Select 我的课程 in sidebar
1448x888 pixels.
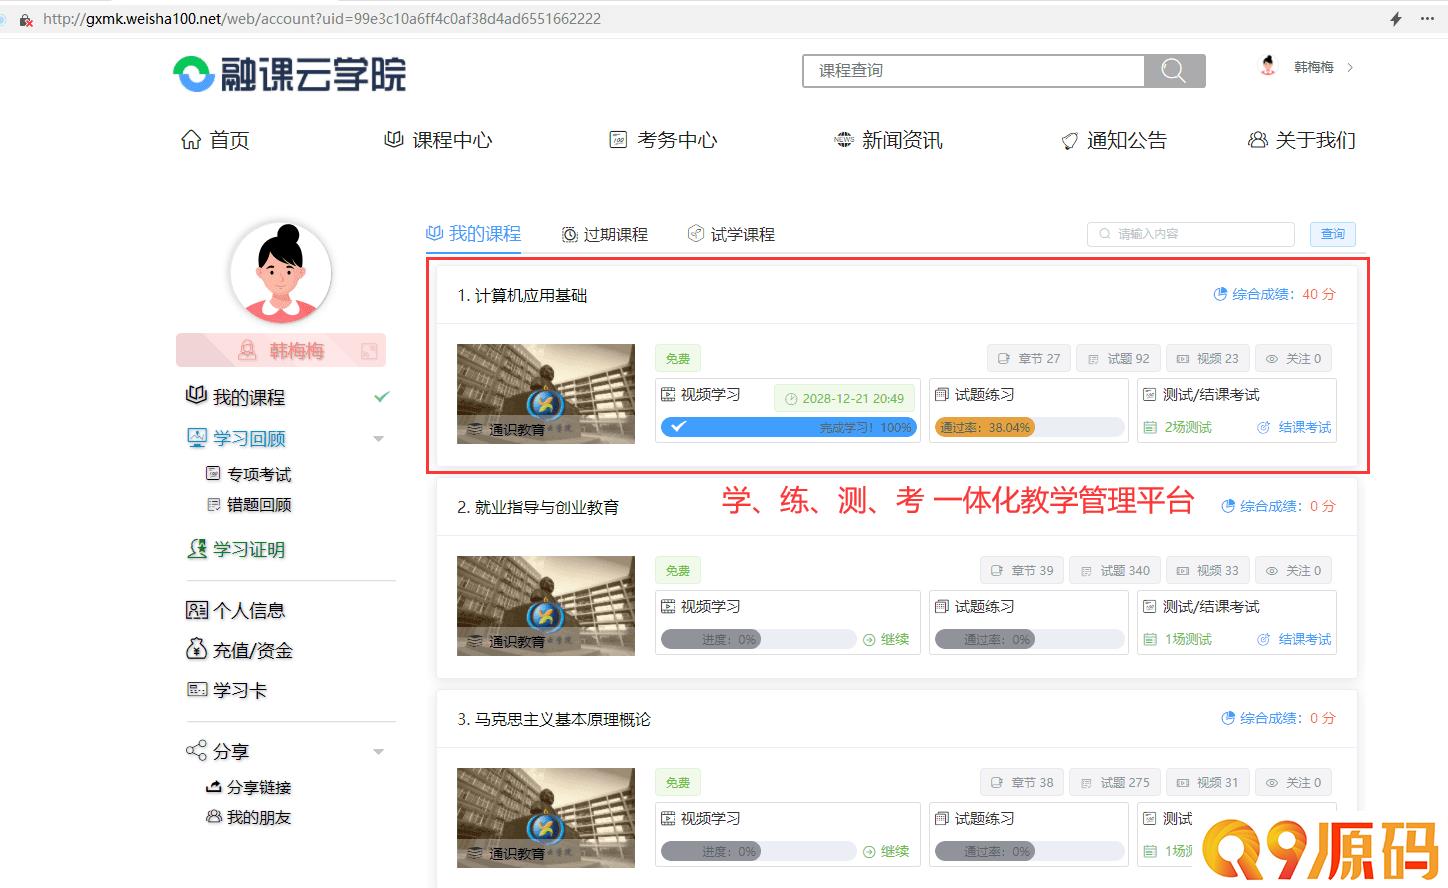tap(236, 397)
